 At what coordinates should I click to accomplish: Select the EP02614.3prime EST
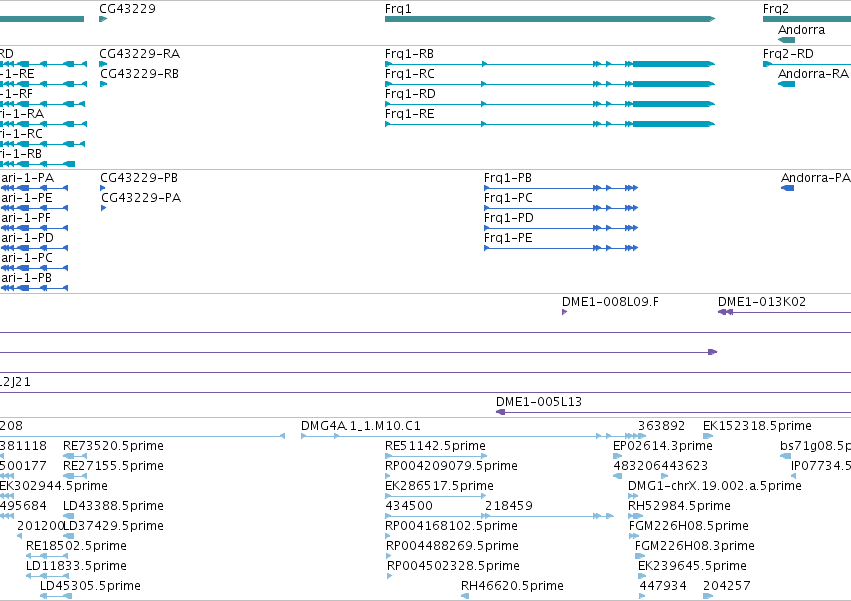618,456
